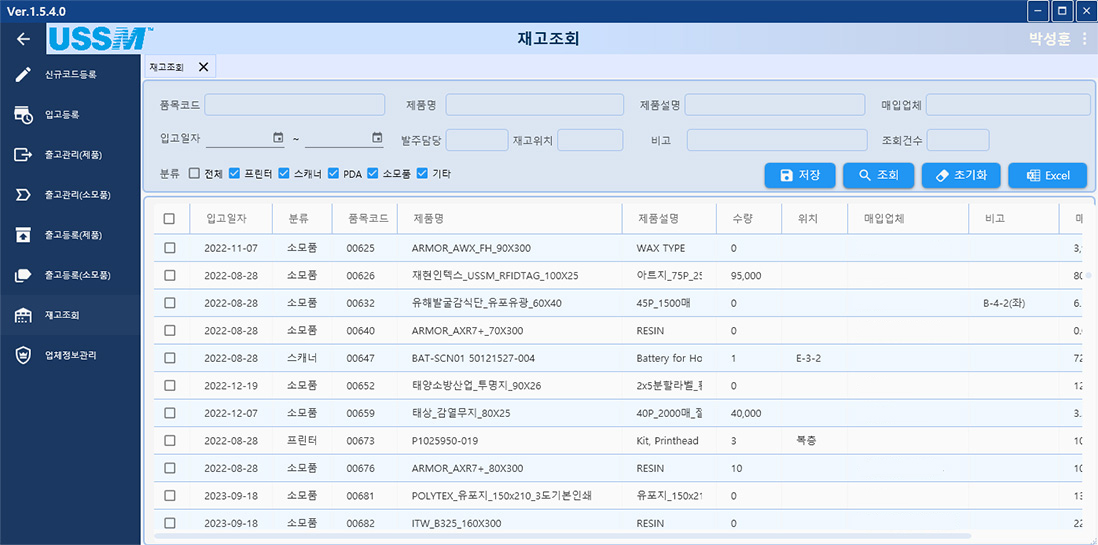The height and width of the screenshot is (545, 1098).
Task: Click the 출고등록(소모품) stacked icon
Action: (x=23, y=275)
